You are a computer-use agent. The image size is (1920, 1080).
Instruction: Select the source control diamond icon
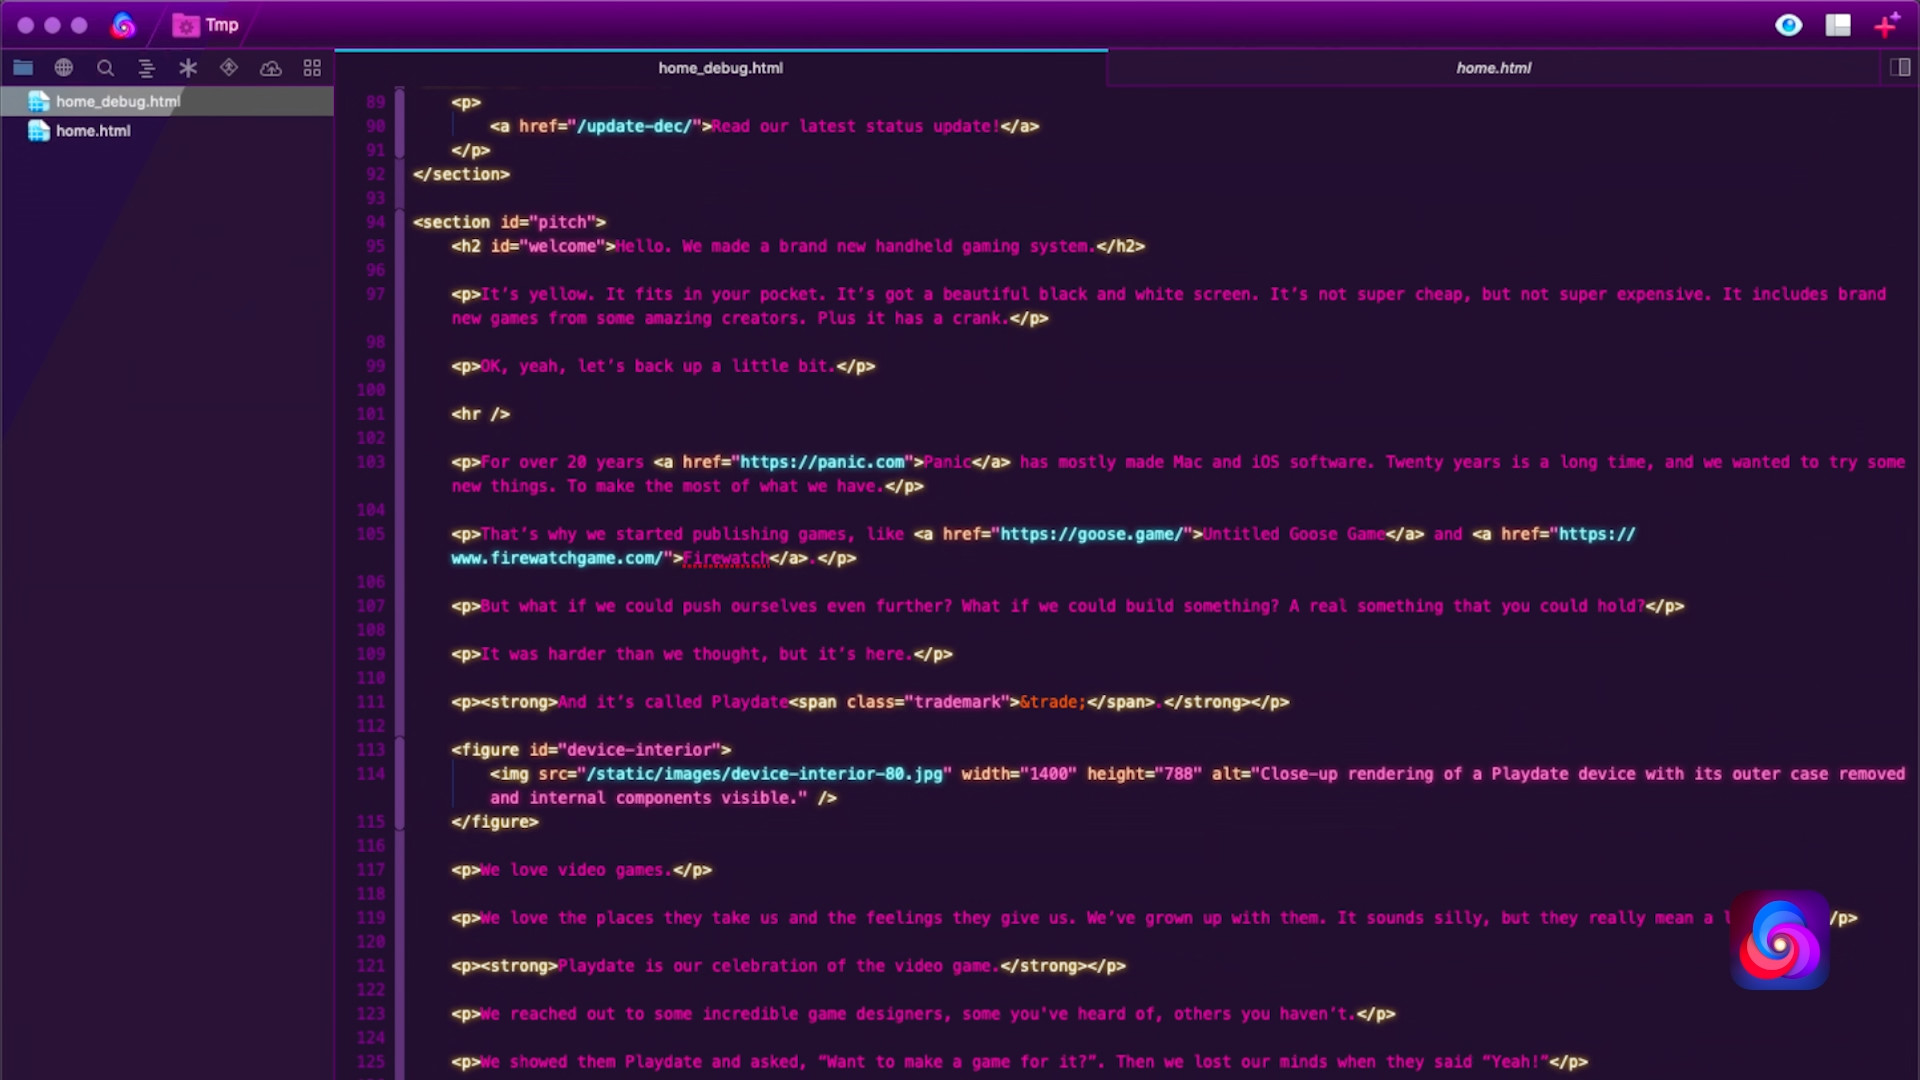(228, 67)
